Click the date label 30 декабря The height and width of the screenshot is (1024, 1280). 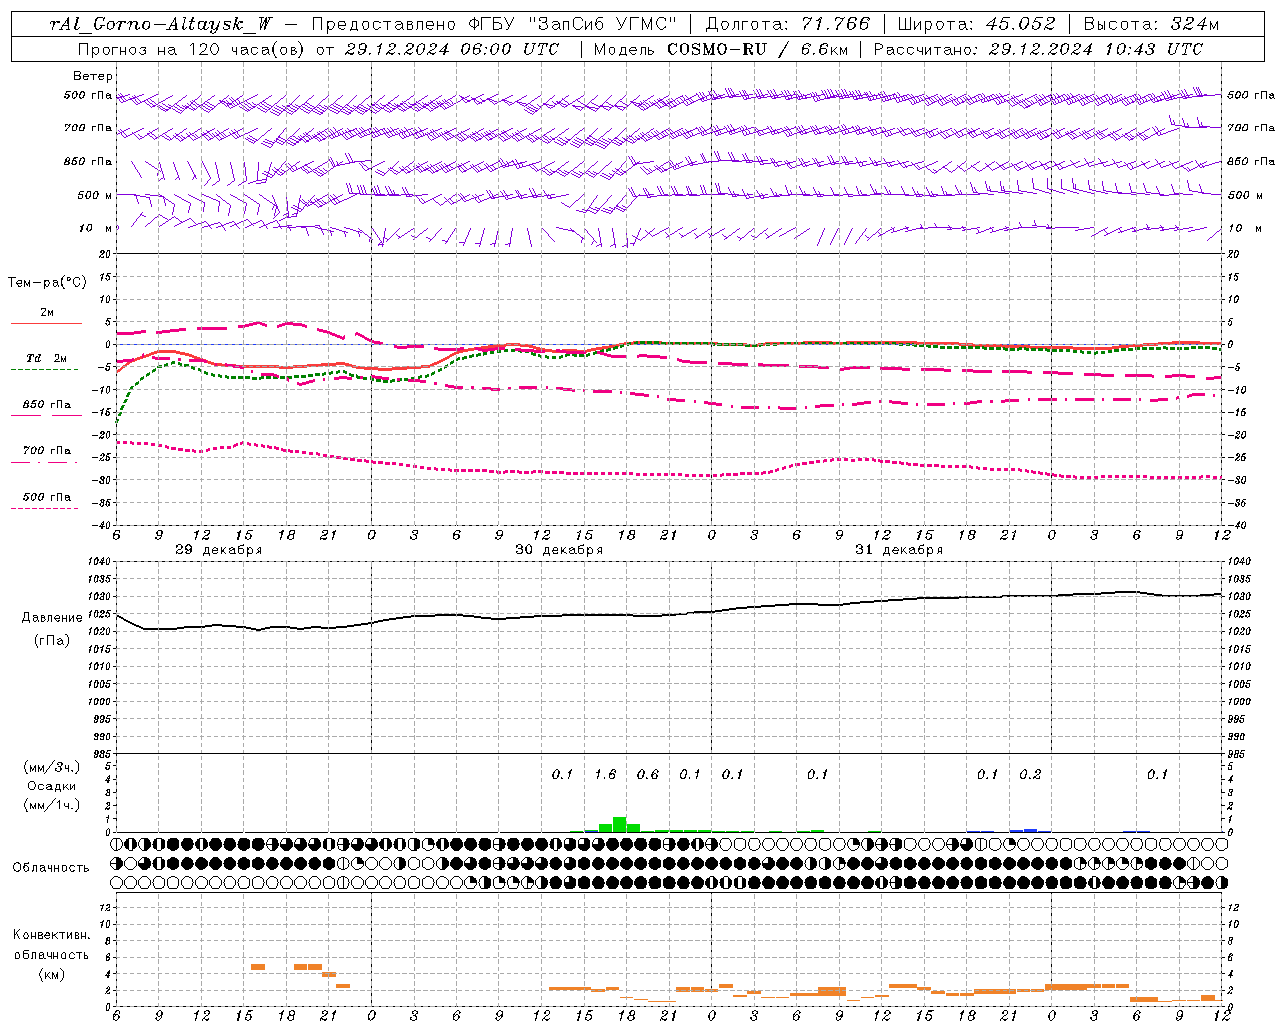point(559,550)
